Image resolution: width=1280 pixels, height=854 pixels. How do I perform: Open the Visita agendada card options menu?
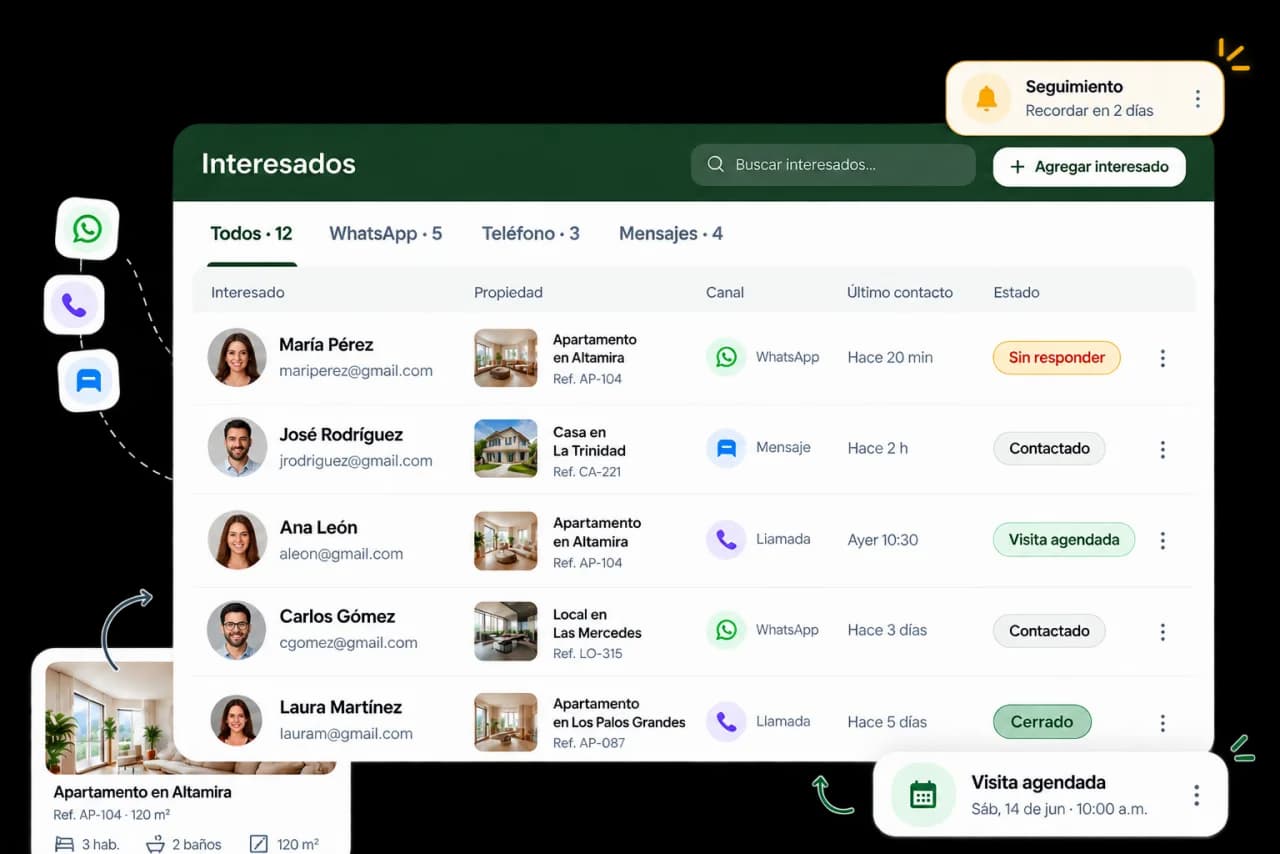click(x=1196, y=795)
